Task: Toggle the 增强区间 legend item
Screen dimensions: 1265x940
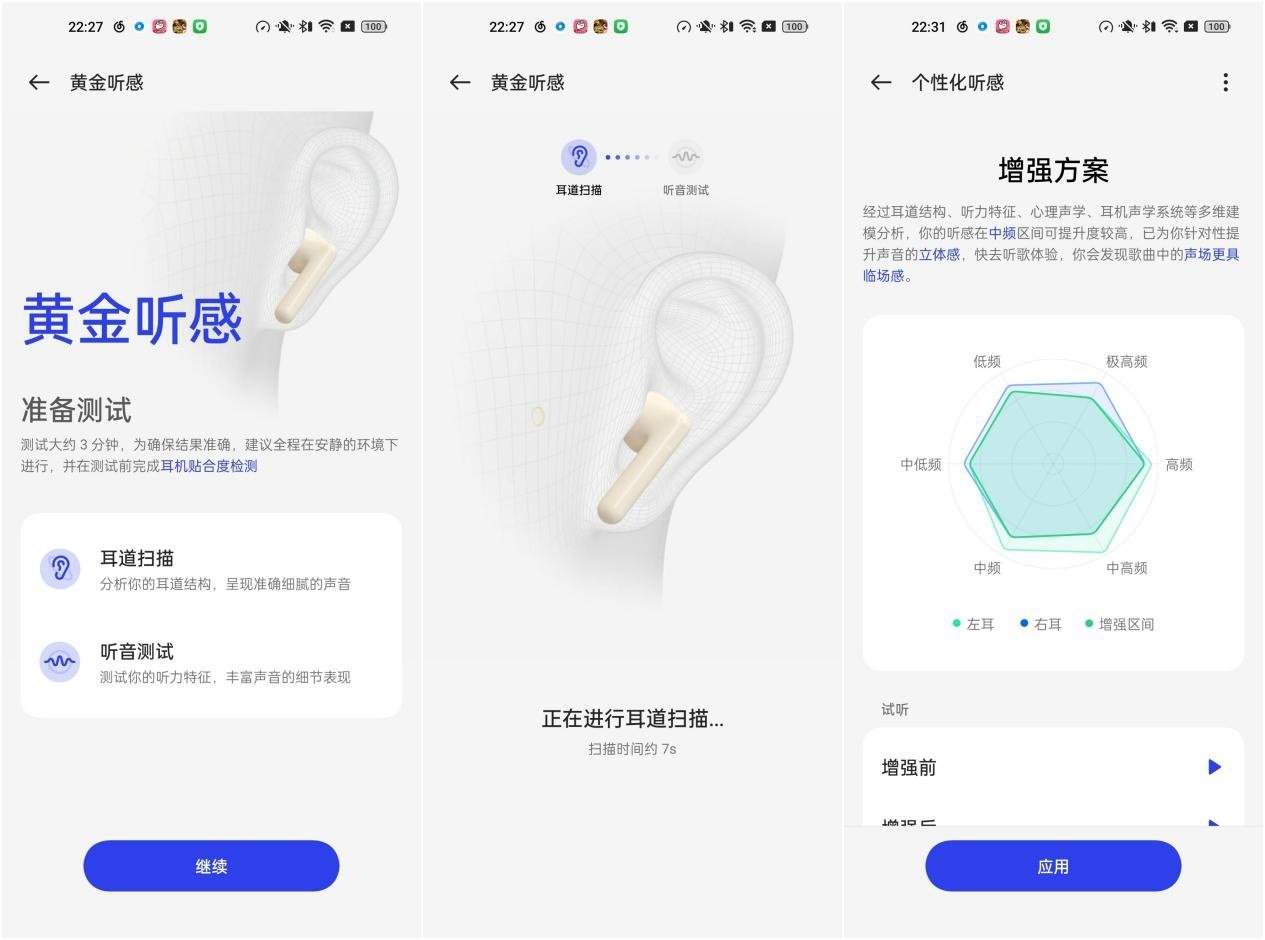Action: click(1119, 624)
